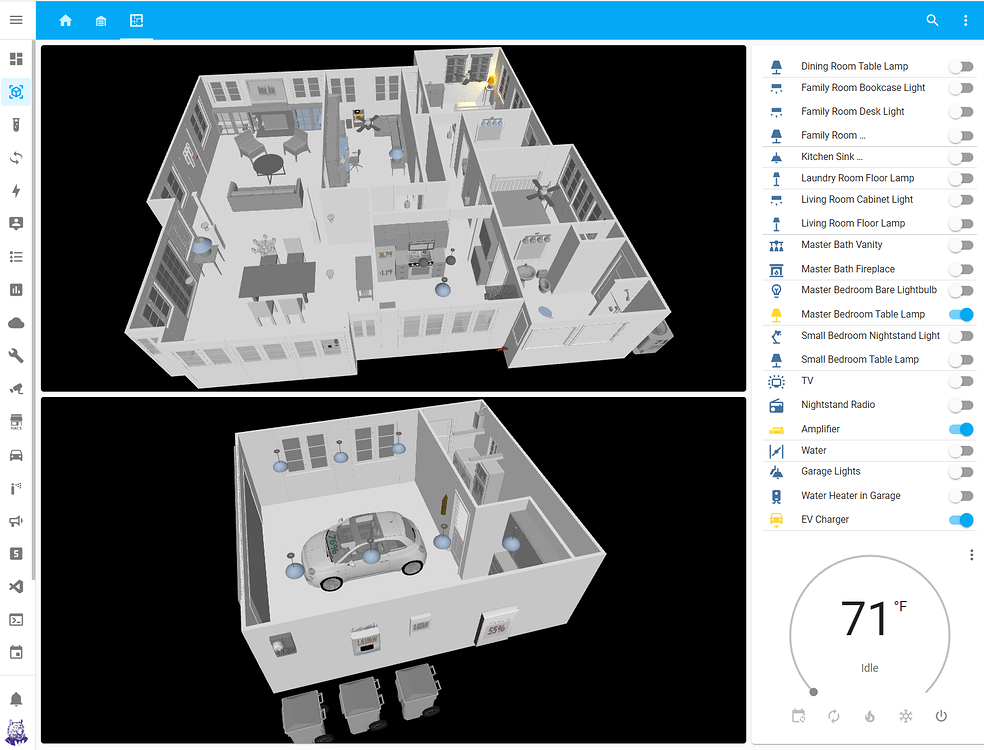
Task: Enable the Garage Lights toggle
Action: click(x=961, y=471)
